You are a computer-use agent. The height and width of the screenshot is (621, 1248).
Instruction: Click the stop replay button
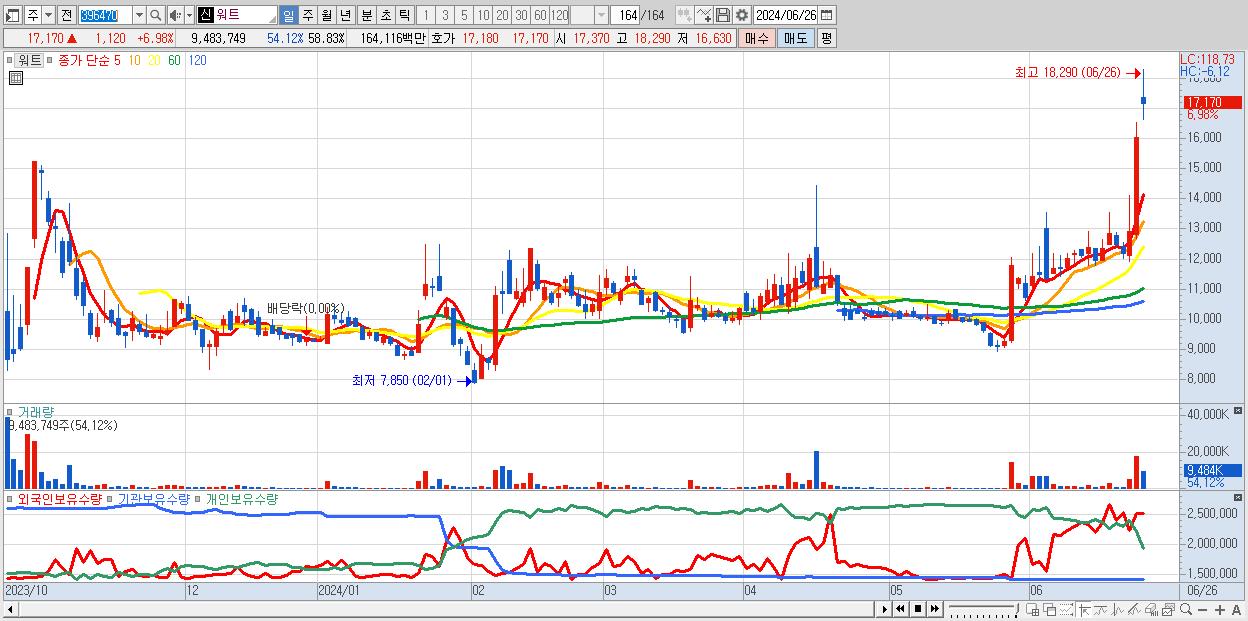point(918,608)
